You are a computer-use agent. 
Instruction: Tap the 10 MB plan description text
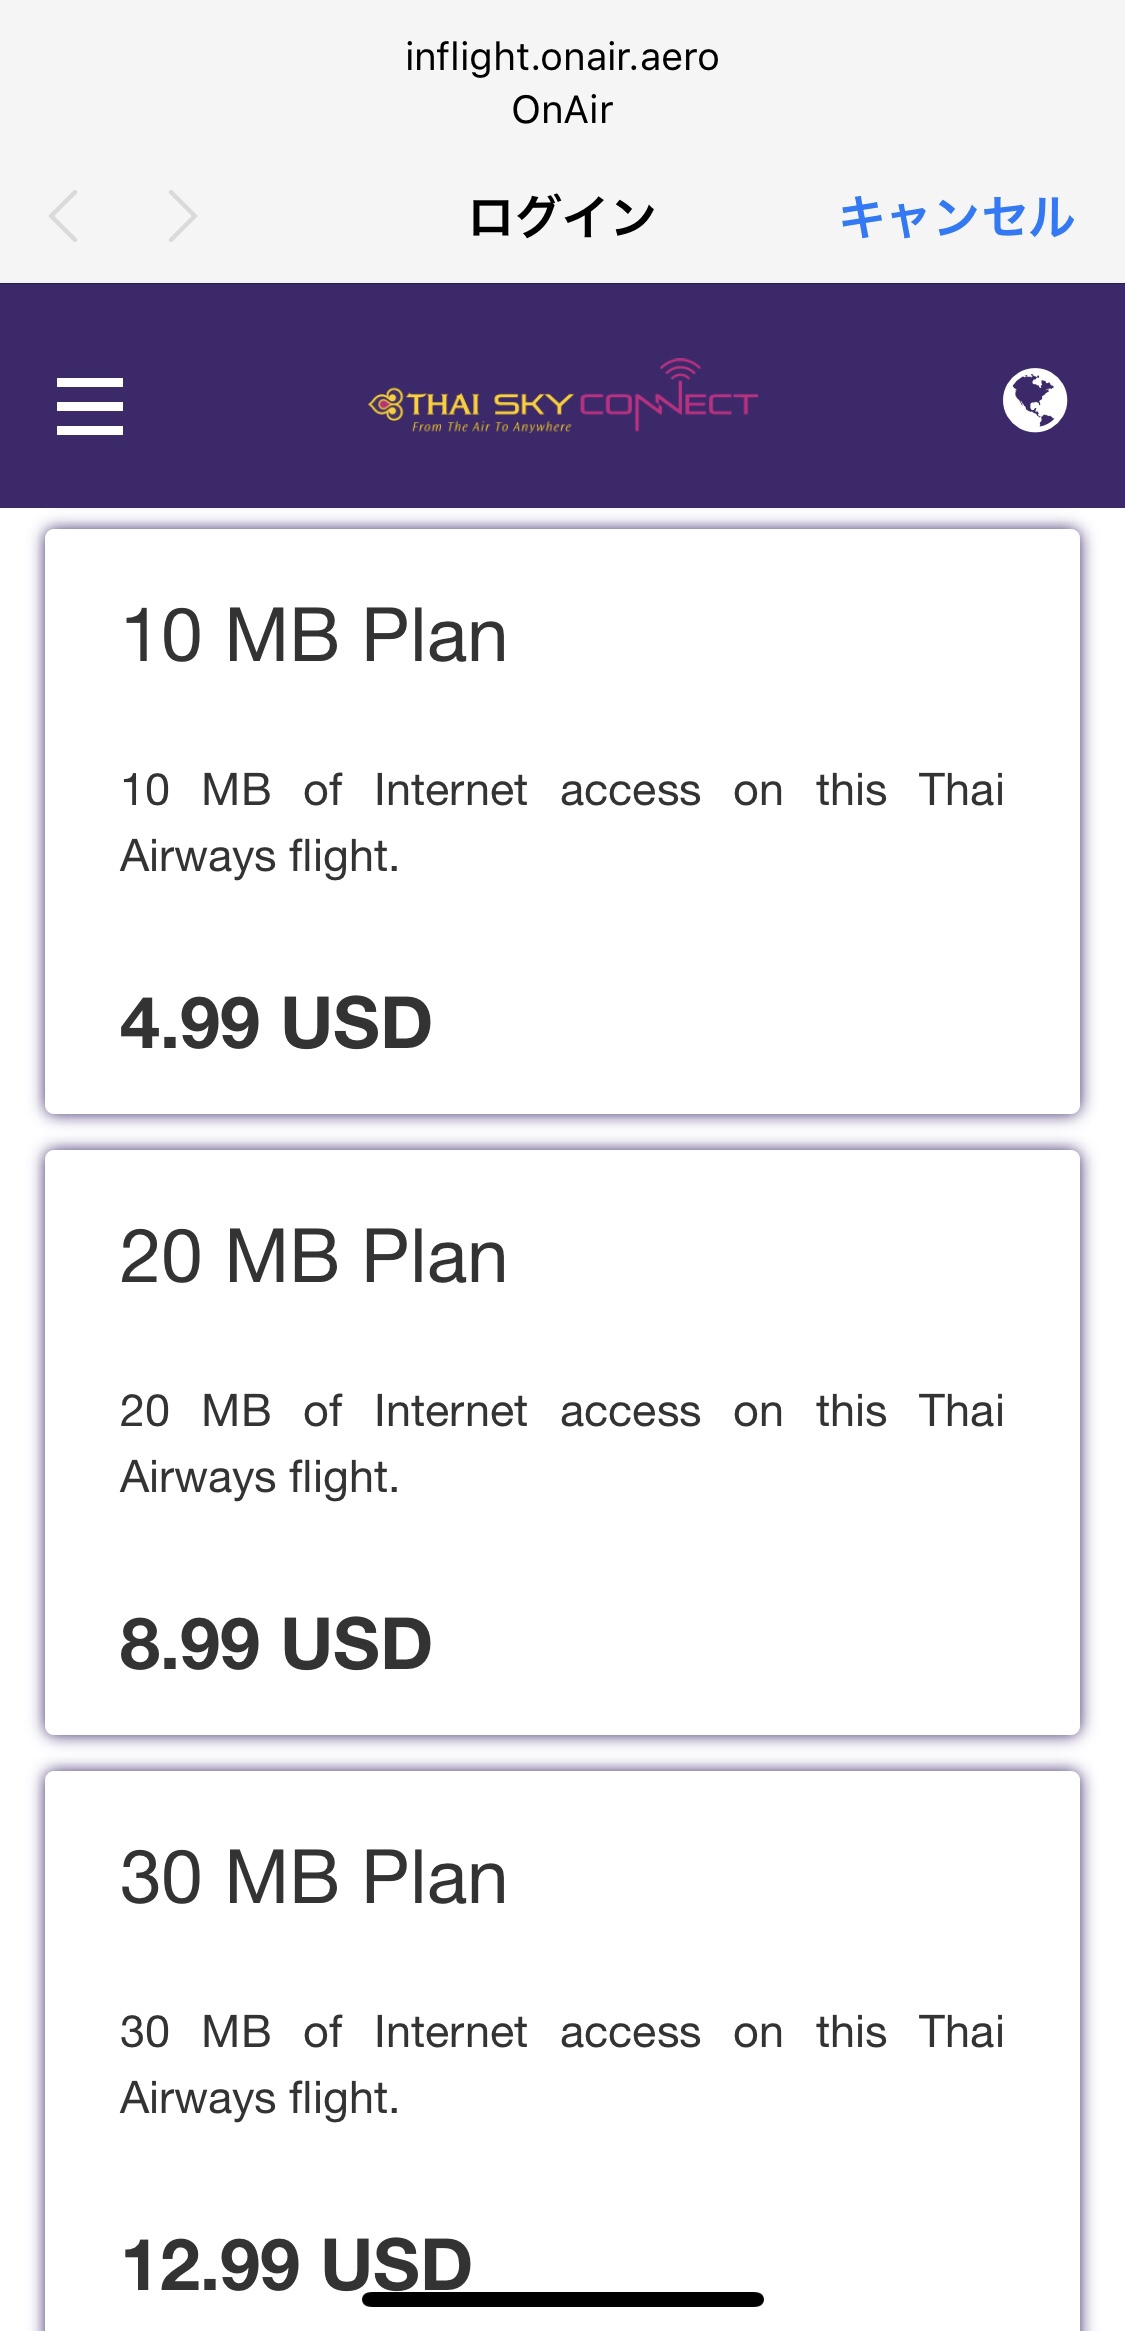(x=562, y=823)
